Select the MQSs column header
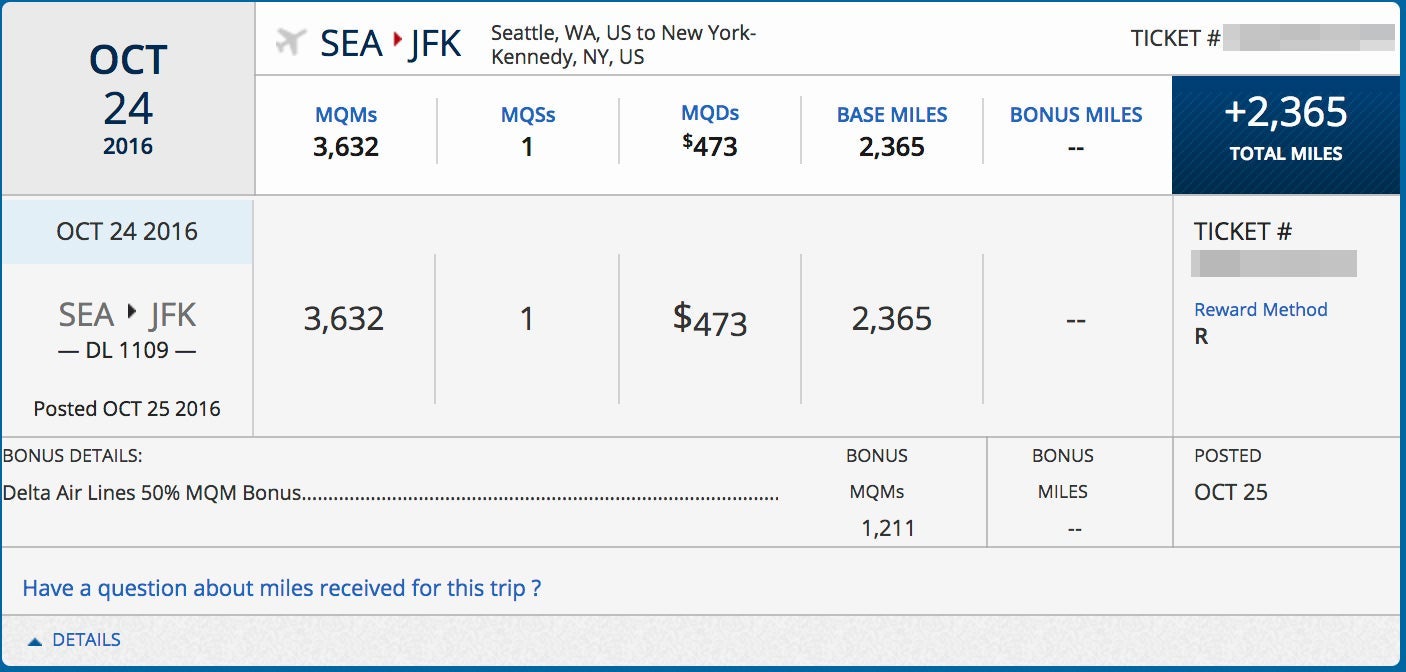This screenshot has height=672, width=1406. point(528,115)
